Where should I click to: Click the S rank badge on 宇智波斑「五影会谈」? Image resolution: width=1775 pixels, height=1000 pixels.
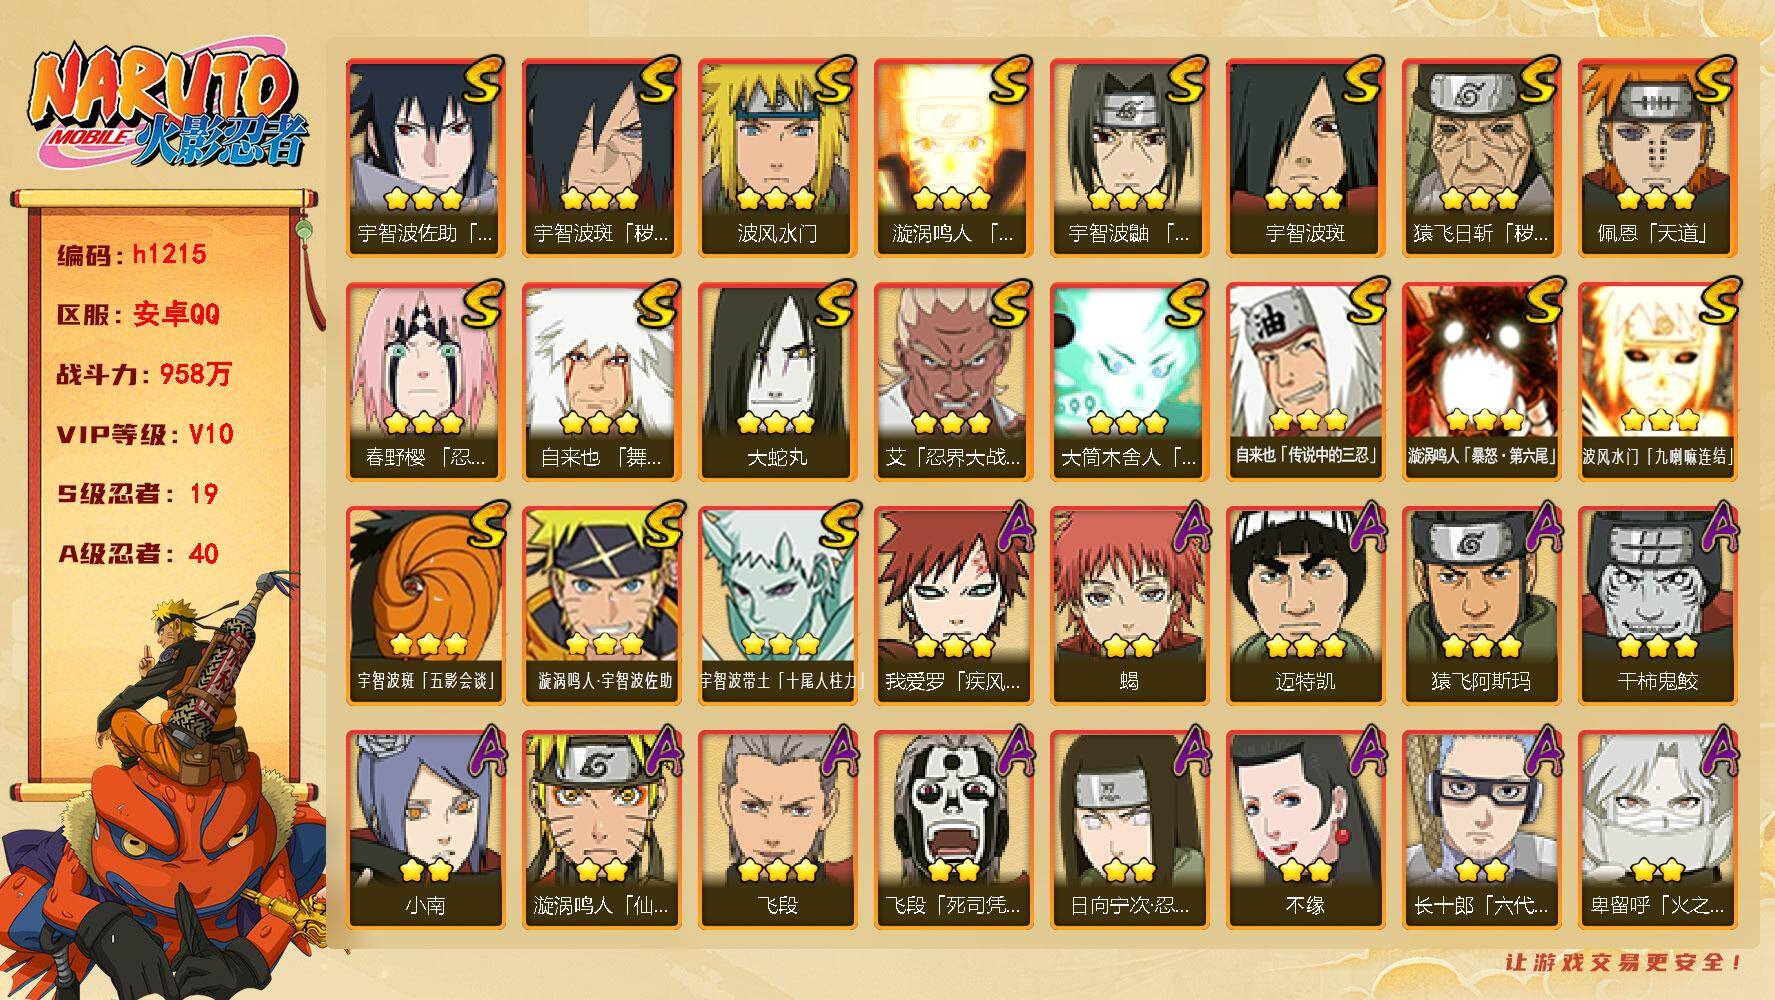click(484, 525)
